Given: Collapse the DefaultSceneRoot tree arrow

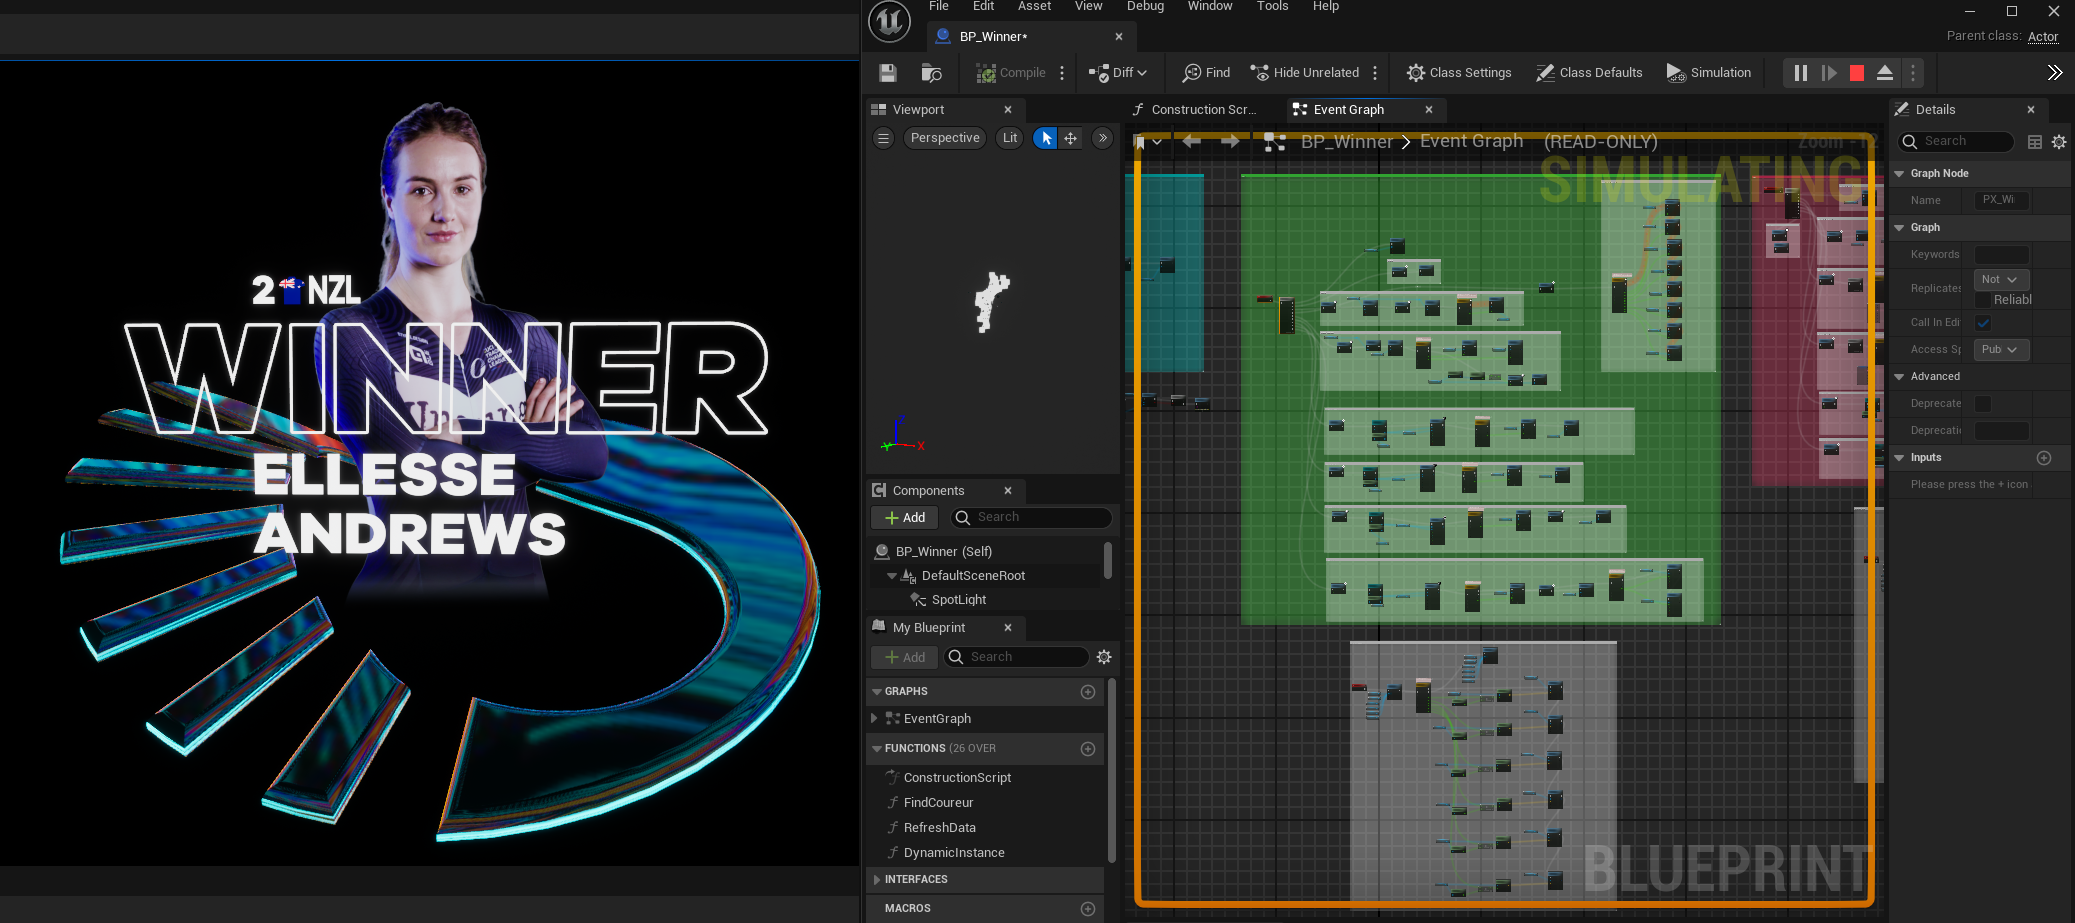Looking at the screenshot, I should [x=891, y=576].
